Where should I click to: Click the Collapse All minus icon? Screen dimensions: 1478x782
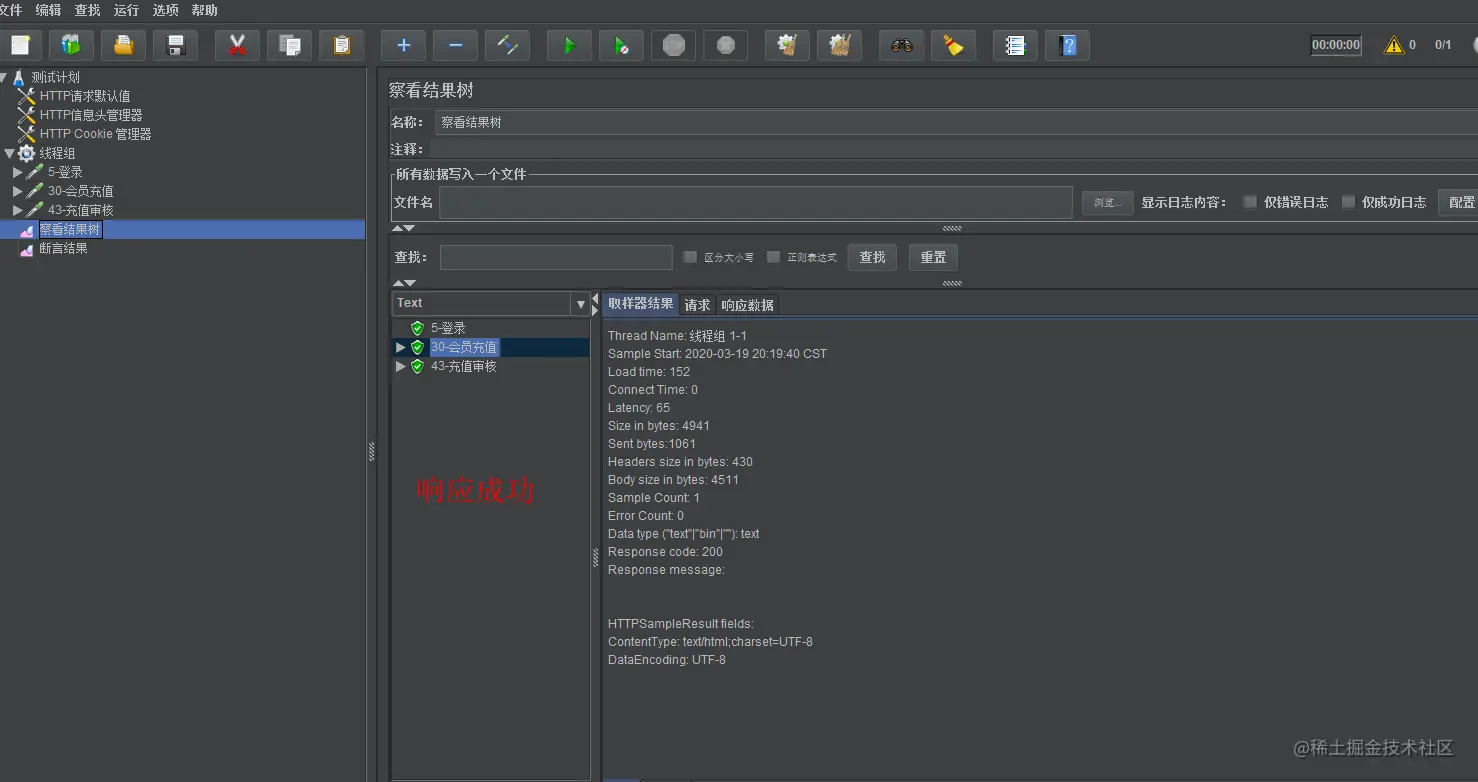(x=455, y=45)
